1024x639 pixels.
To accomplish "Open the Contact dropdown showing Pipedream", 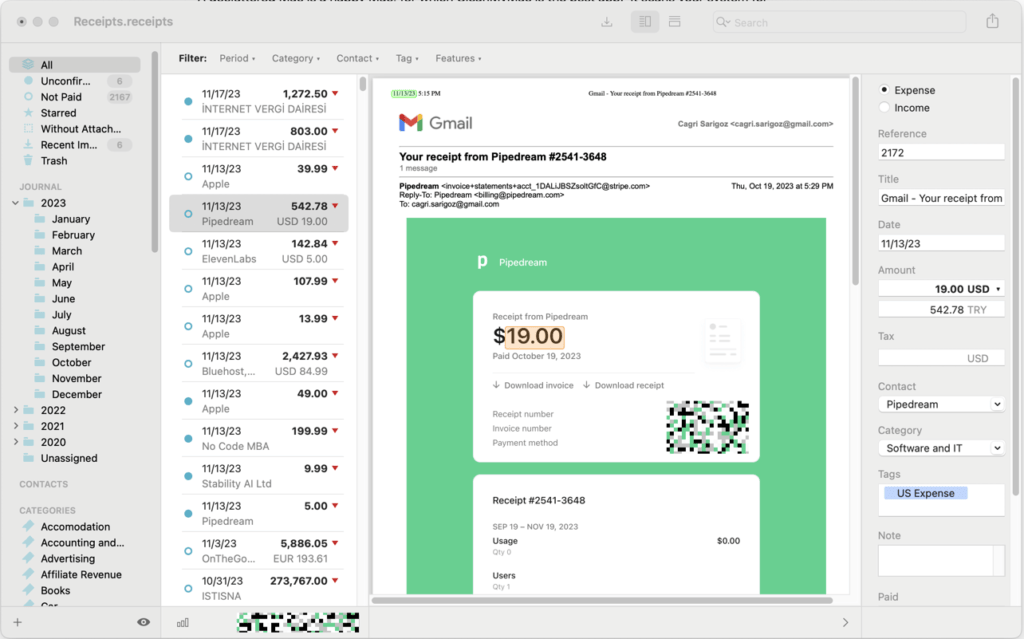I will tap(940, 404).
